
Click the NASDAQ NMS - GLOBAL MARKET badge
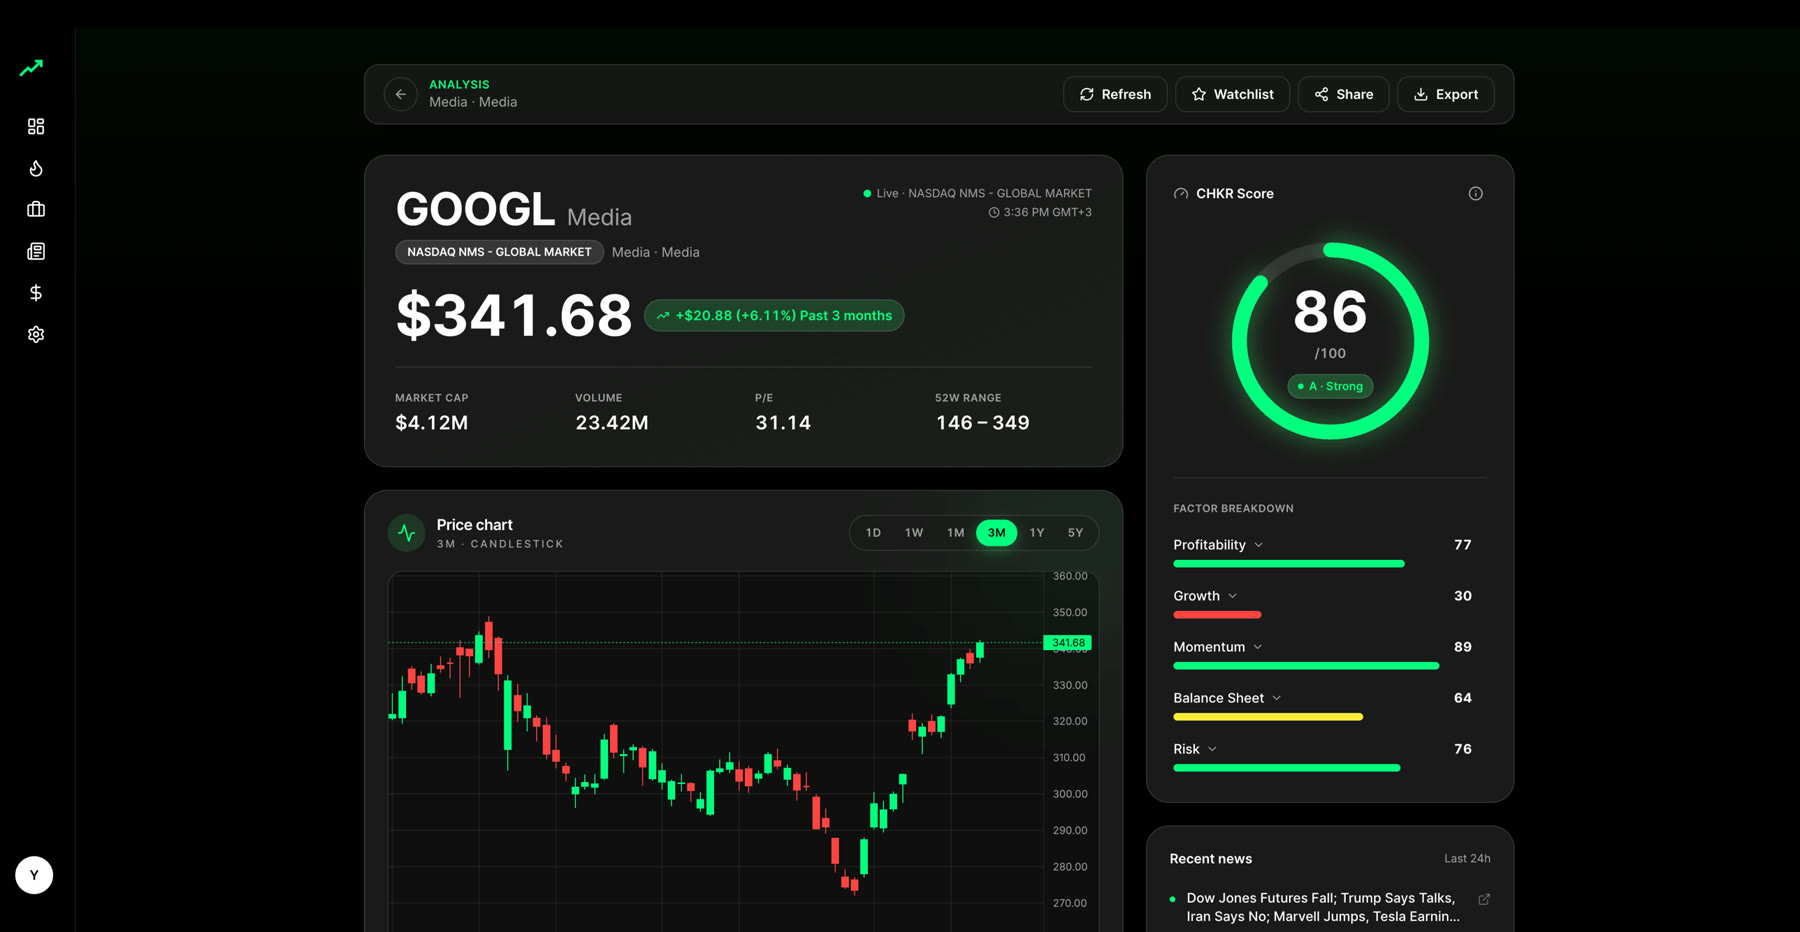point(499,252)
